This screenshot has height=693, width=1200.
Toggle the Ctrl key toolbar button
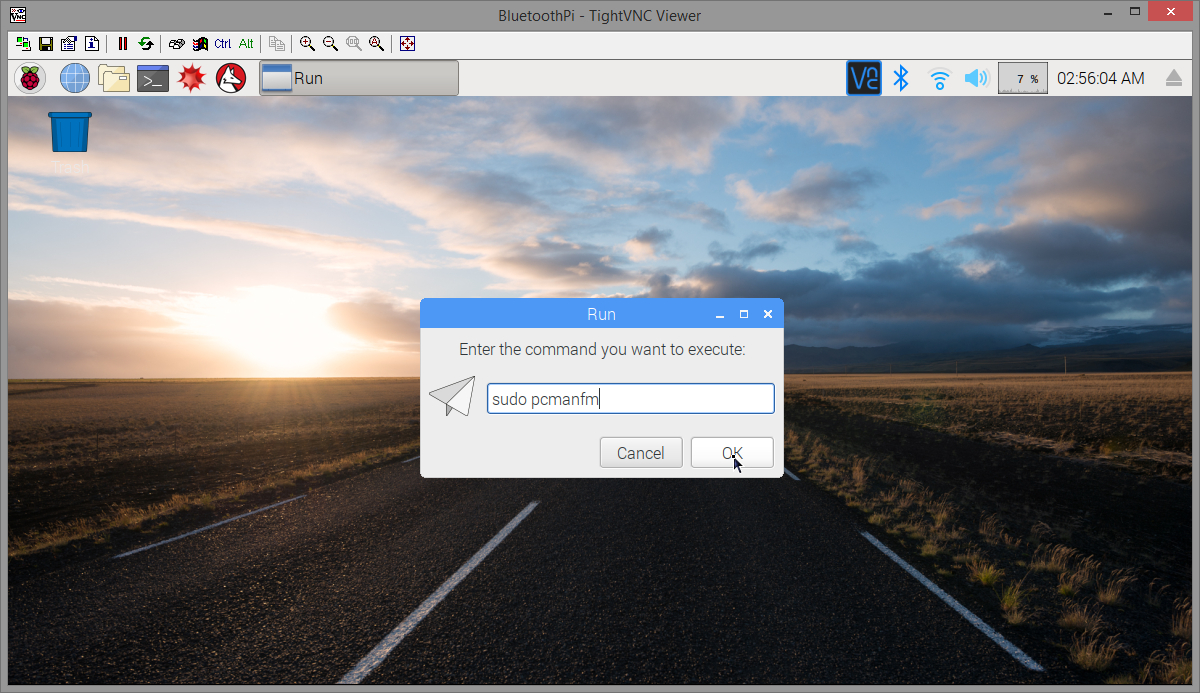click(222, 44)
